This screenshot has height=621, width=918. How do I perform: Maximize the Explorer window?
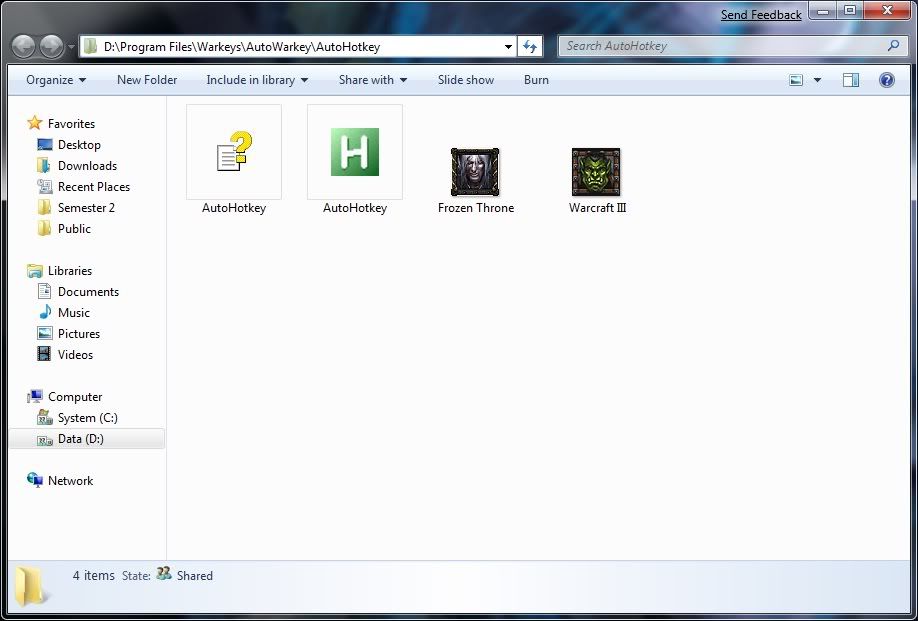[850, 10]
